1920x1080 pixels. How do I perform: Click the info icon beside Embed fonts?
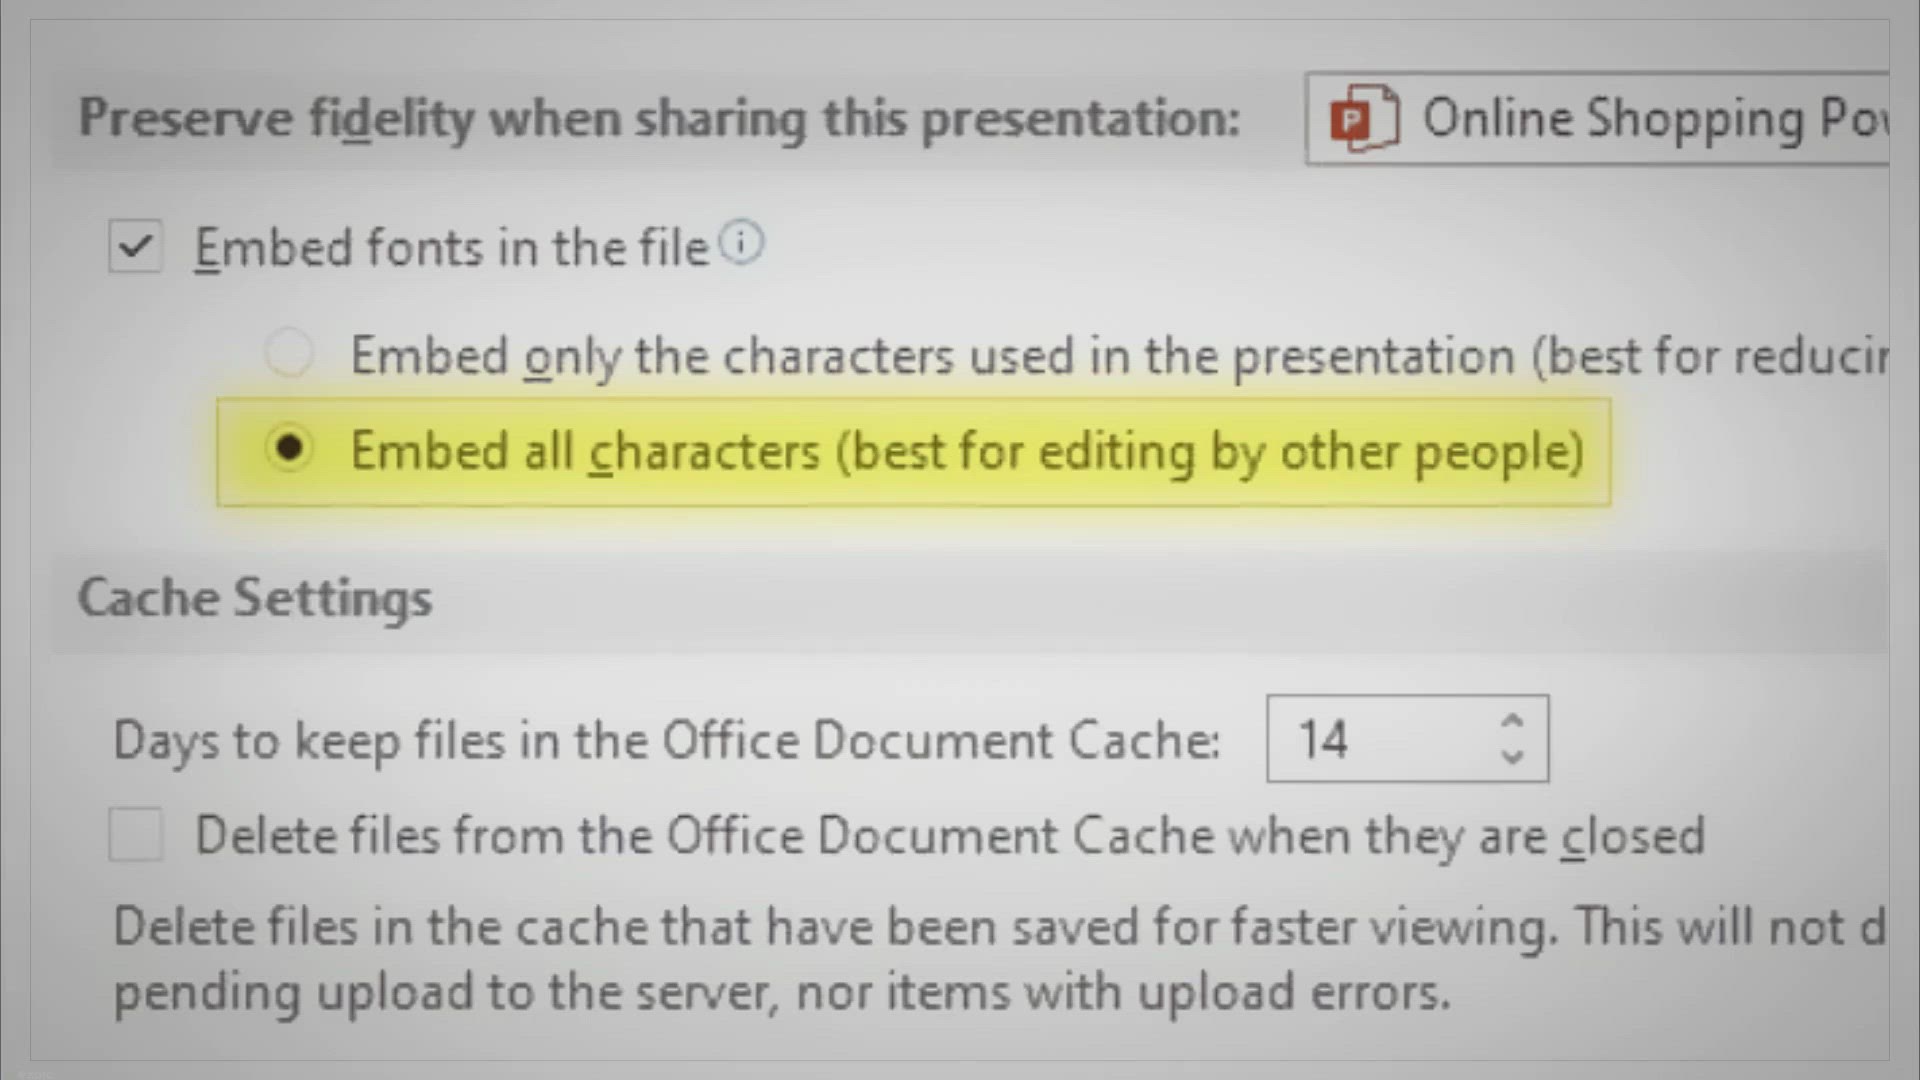742,243
